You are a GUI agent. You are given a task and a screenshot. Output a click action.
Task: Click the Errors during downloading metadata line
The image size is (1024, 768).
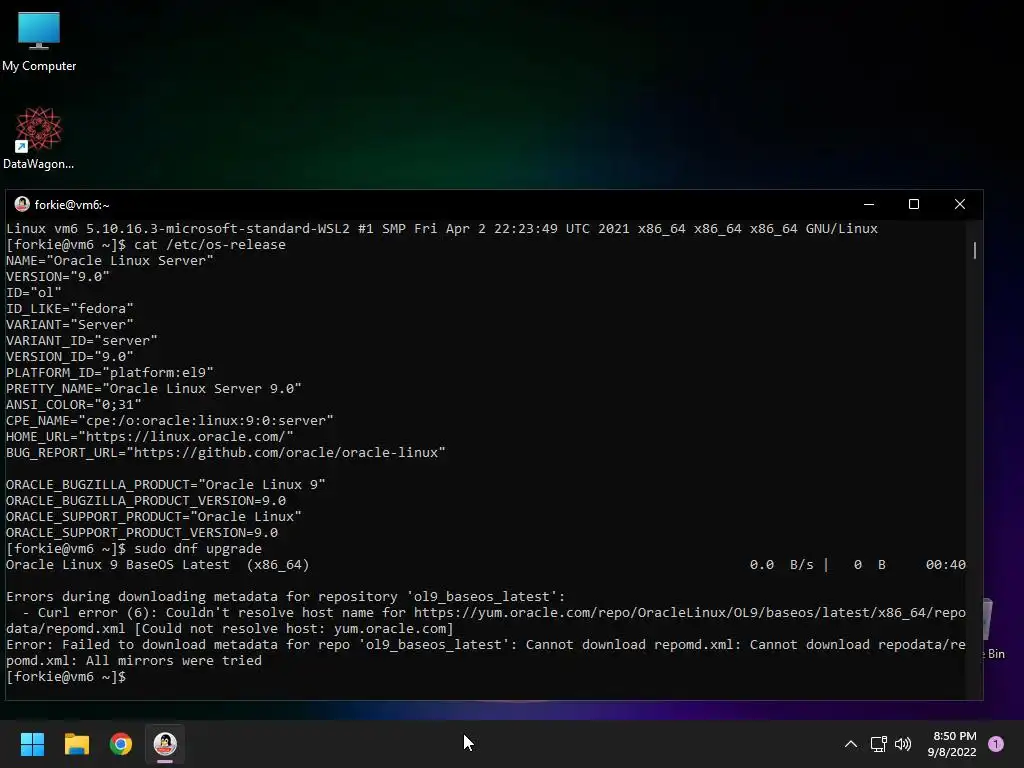point(285,597)
